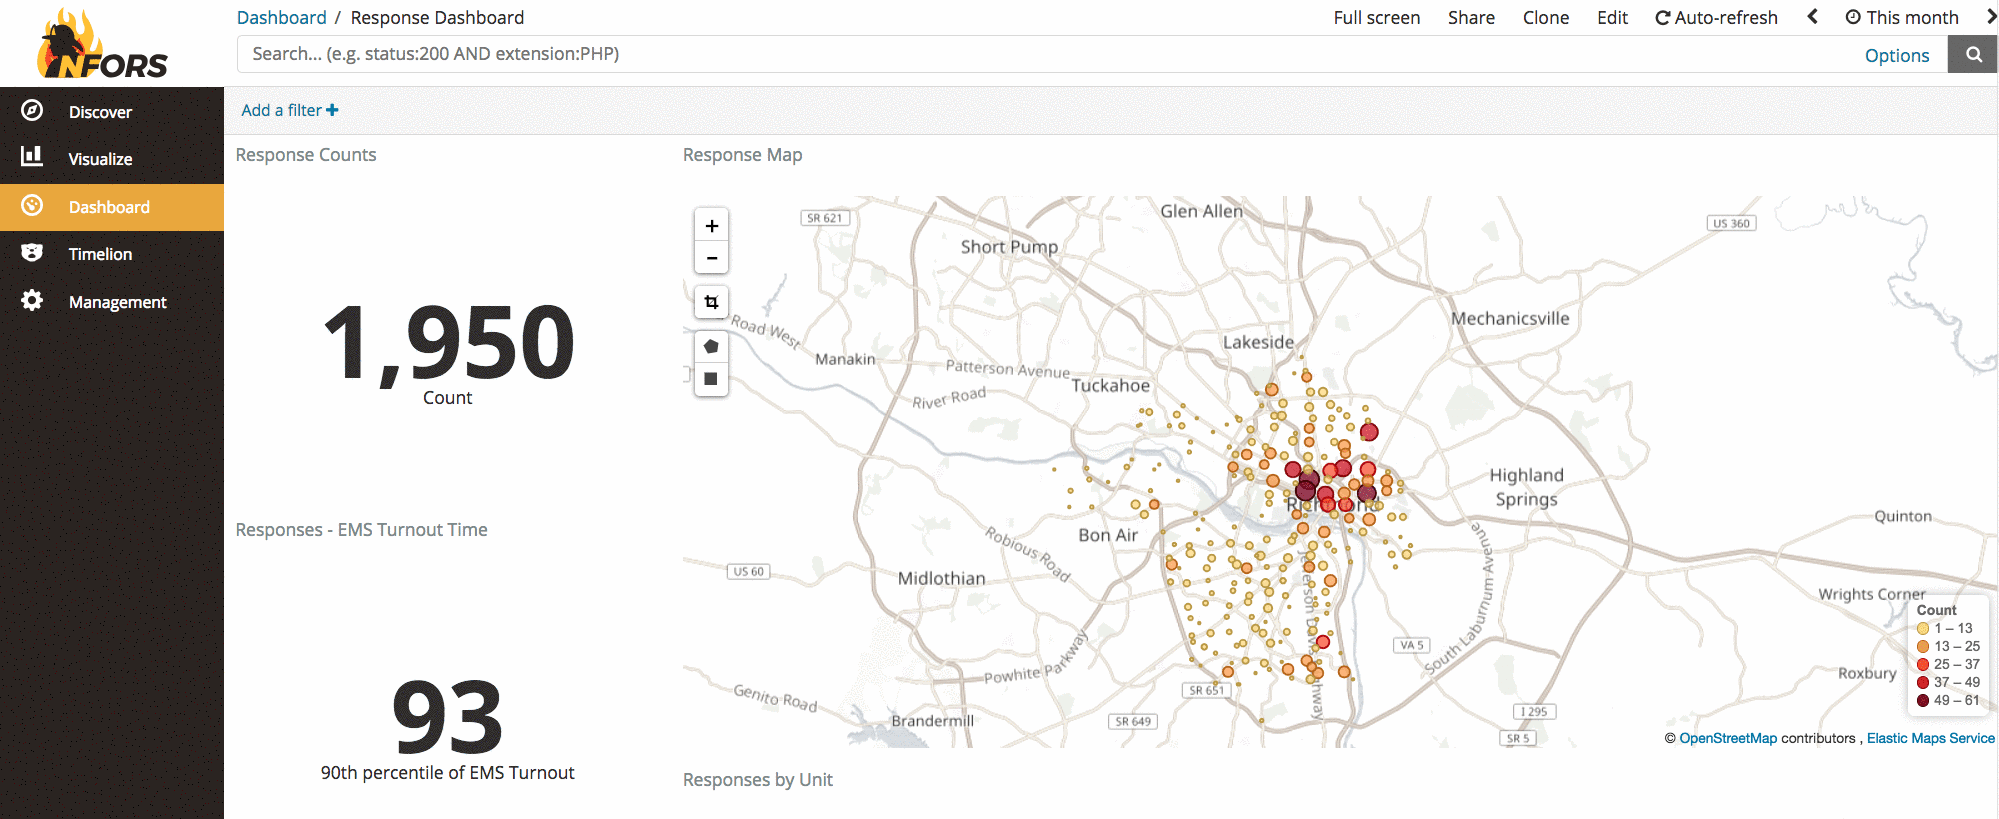Click the search magnifying glass button
This screenshot has height=819, width=1999.
tap(1973, 55)
